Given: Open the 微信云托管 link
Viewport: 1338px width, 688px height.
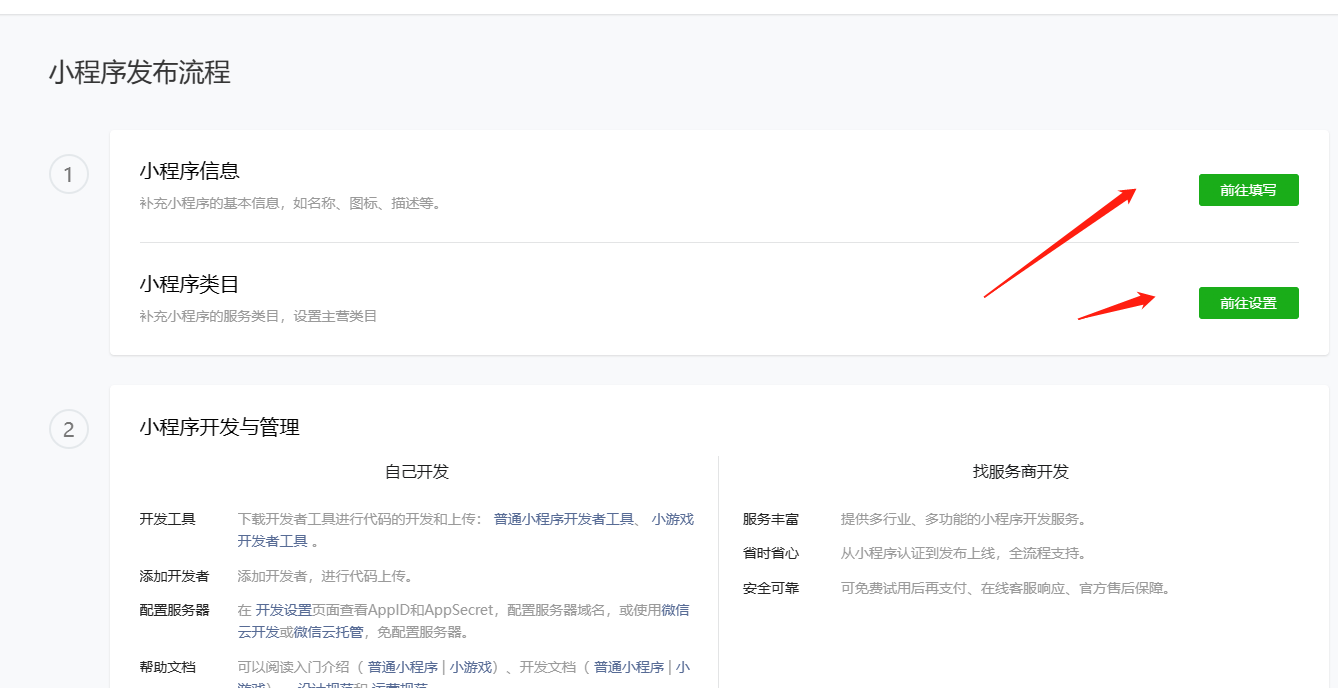Looking at the screenshot, I should point(328,632).
